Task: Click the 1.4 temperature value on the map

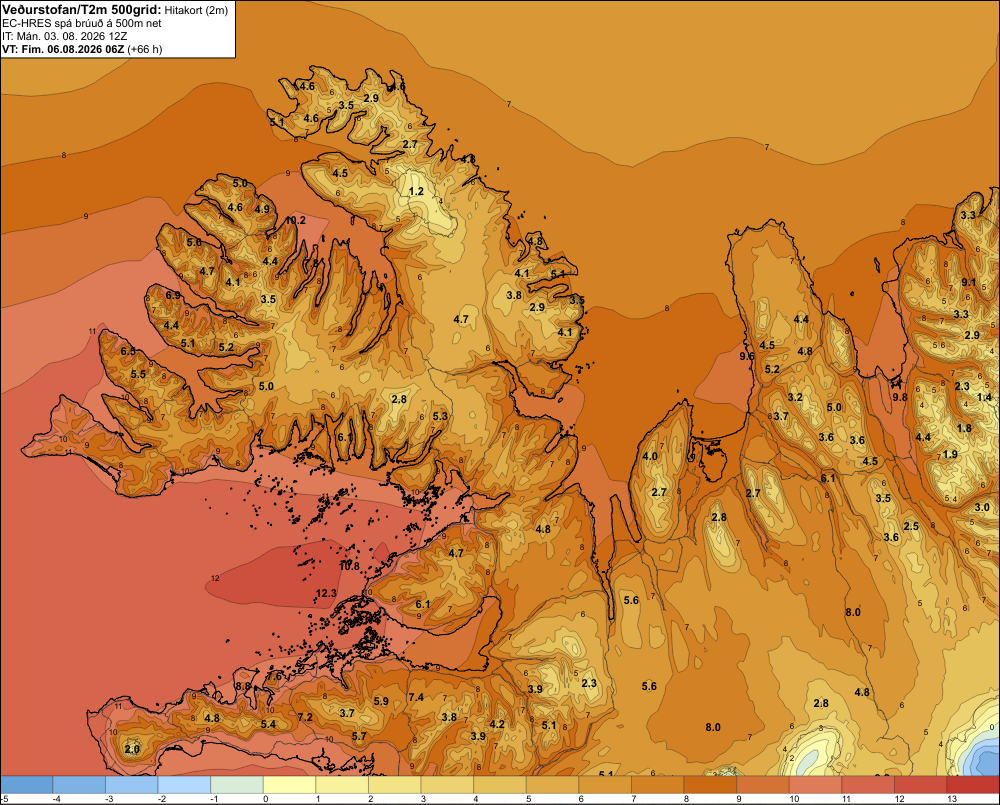Action: (x=985, y=397)
